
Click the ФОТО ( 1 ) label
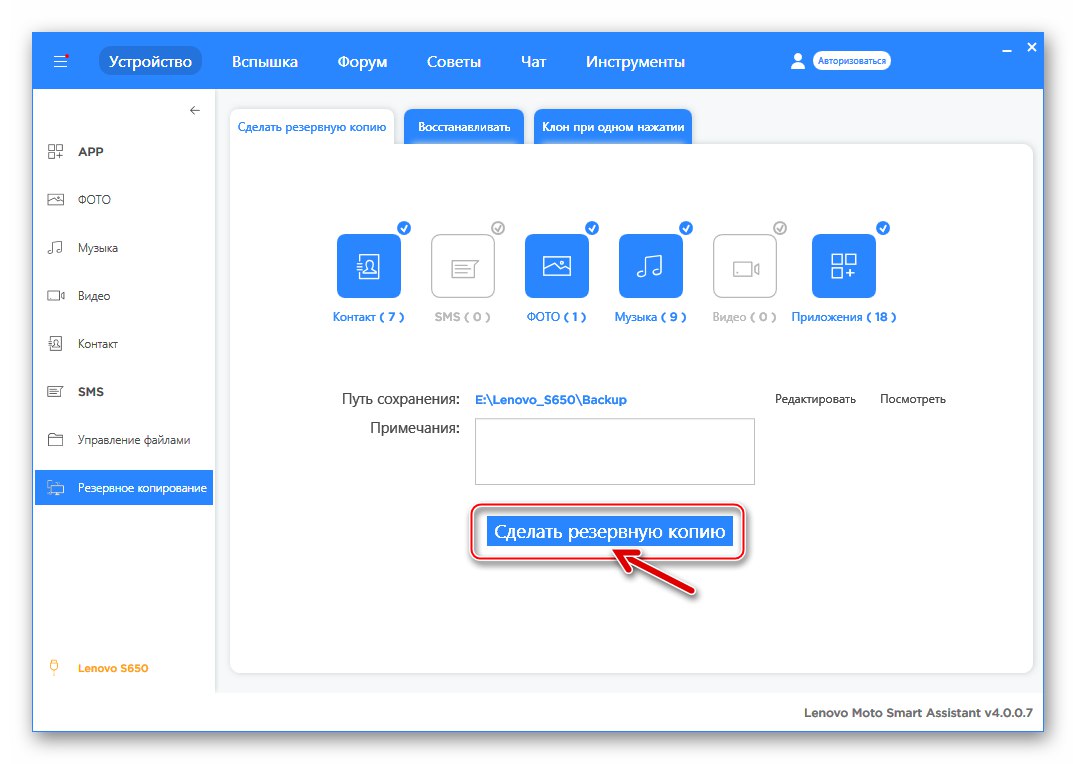click(557, 317)
